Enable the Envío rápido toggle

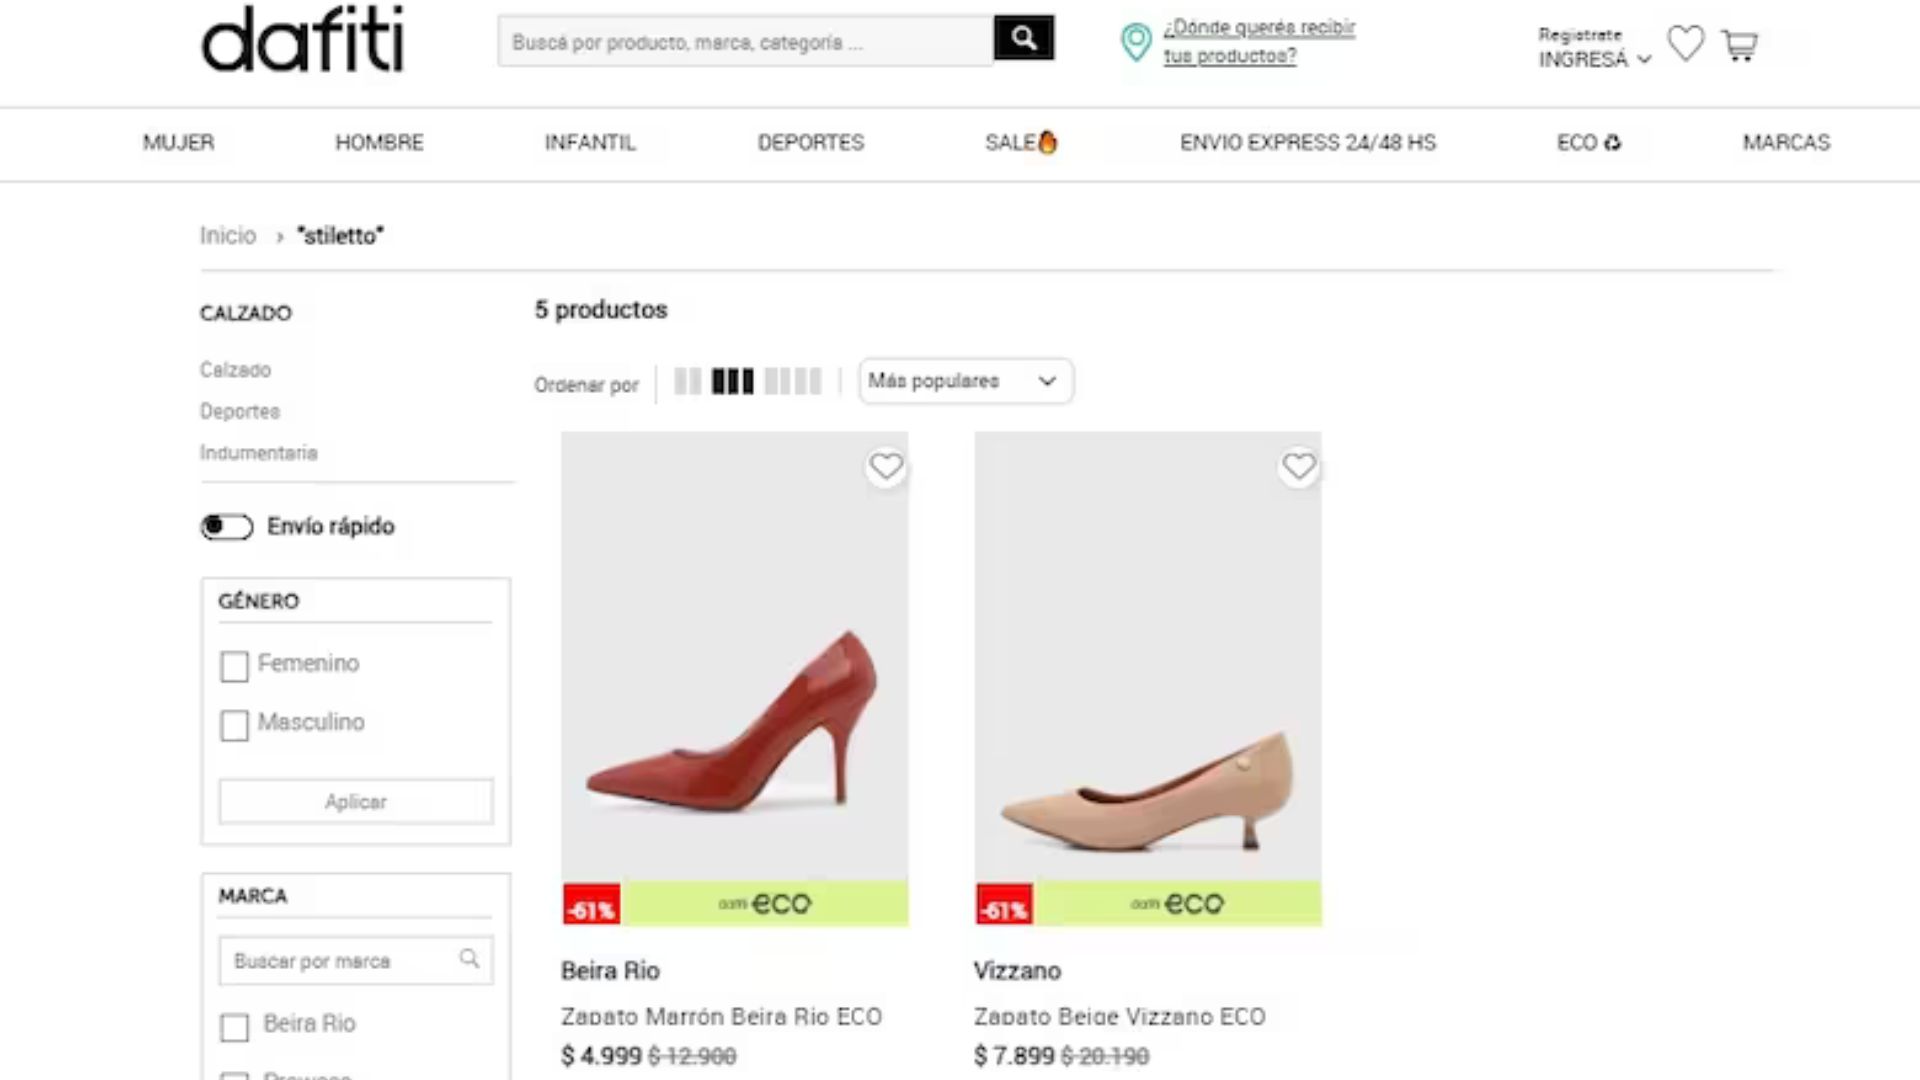[226, 526]
